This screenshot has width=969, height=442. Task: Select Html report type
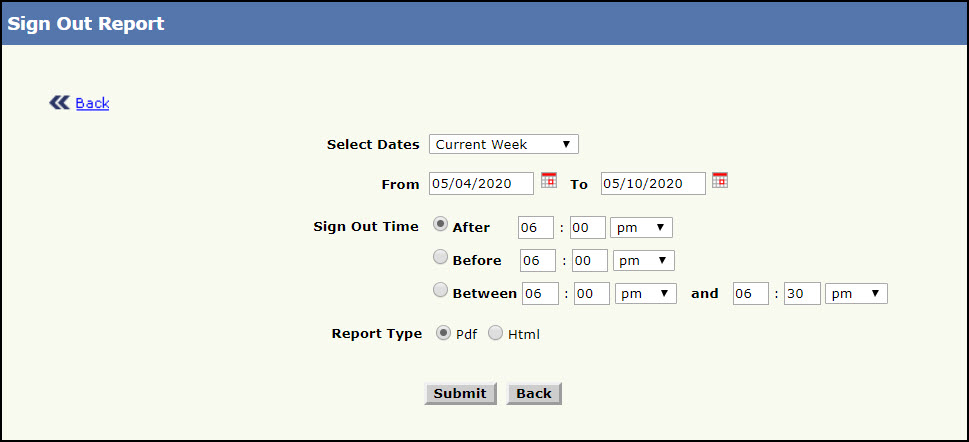click(x=495, y=333)
